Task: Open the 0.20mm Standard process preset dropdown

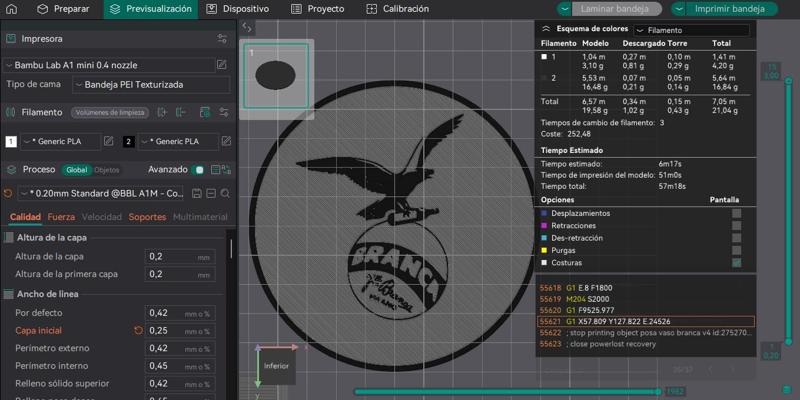Action: coord(103,193)
